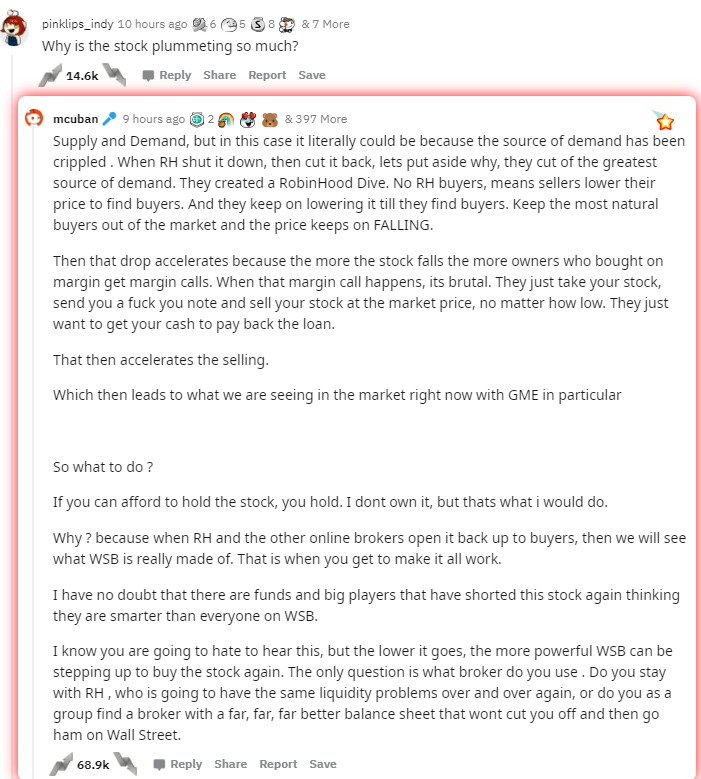Screen dimensions: 701x779
Task: Expand '& 397 More' awards list
Action: (x=315, y=119)
